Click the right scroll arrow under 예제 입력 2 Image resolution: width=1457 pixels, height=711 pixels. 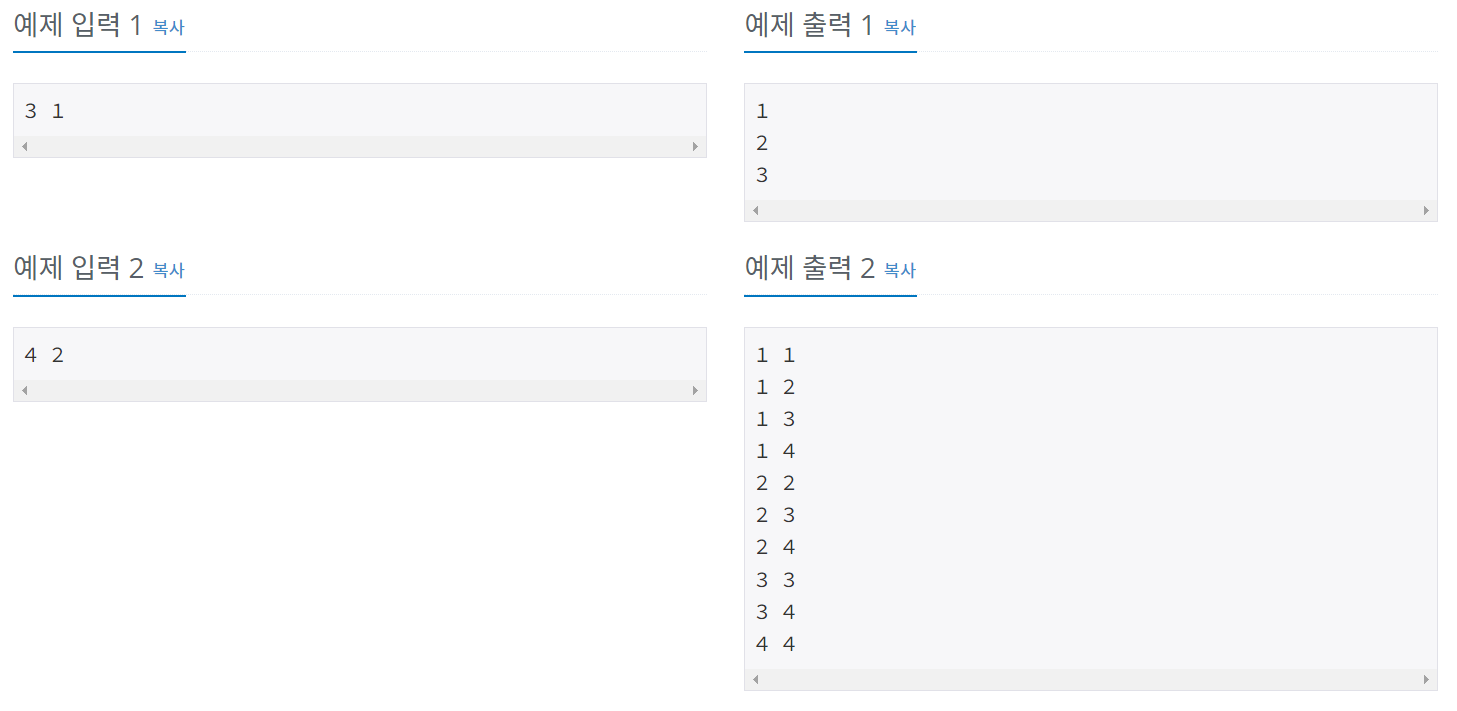(696, 390)
